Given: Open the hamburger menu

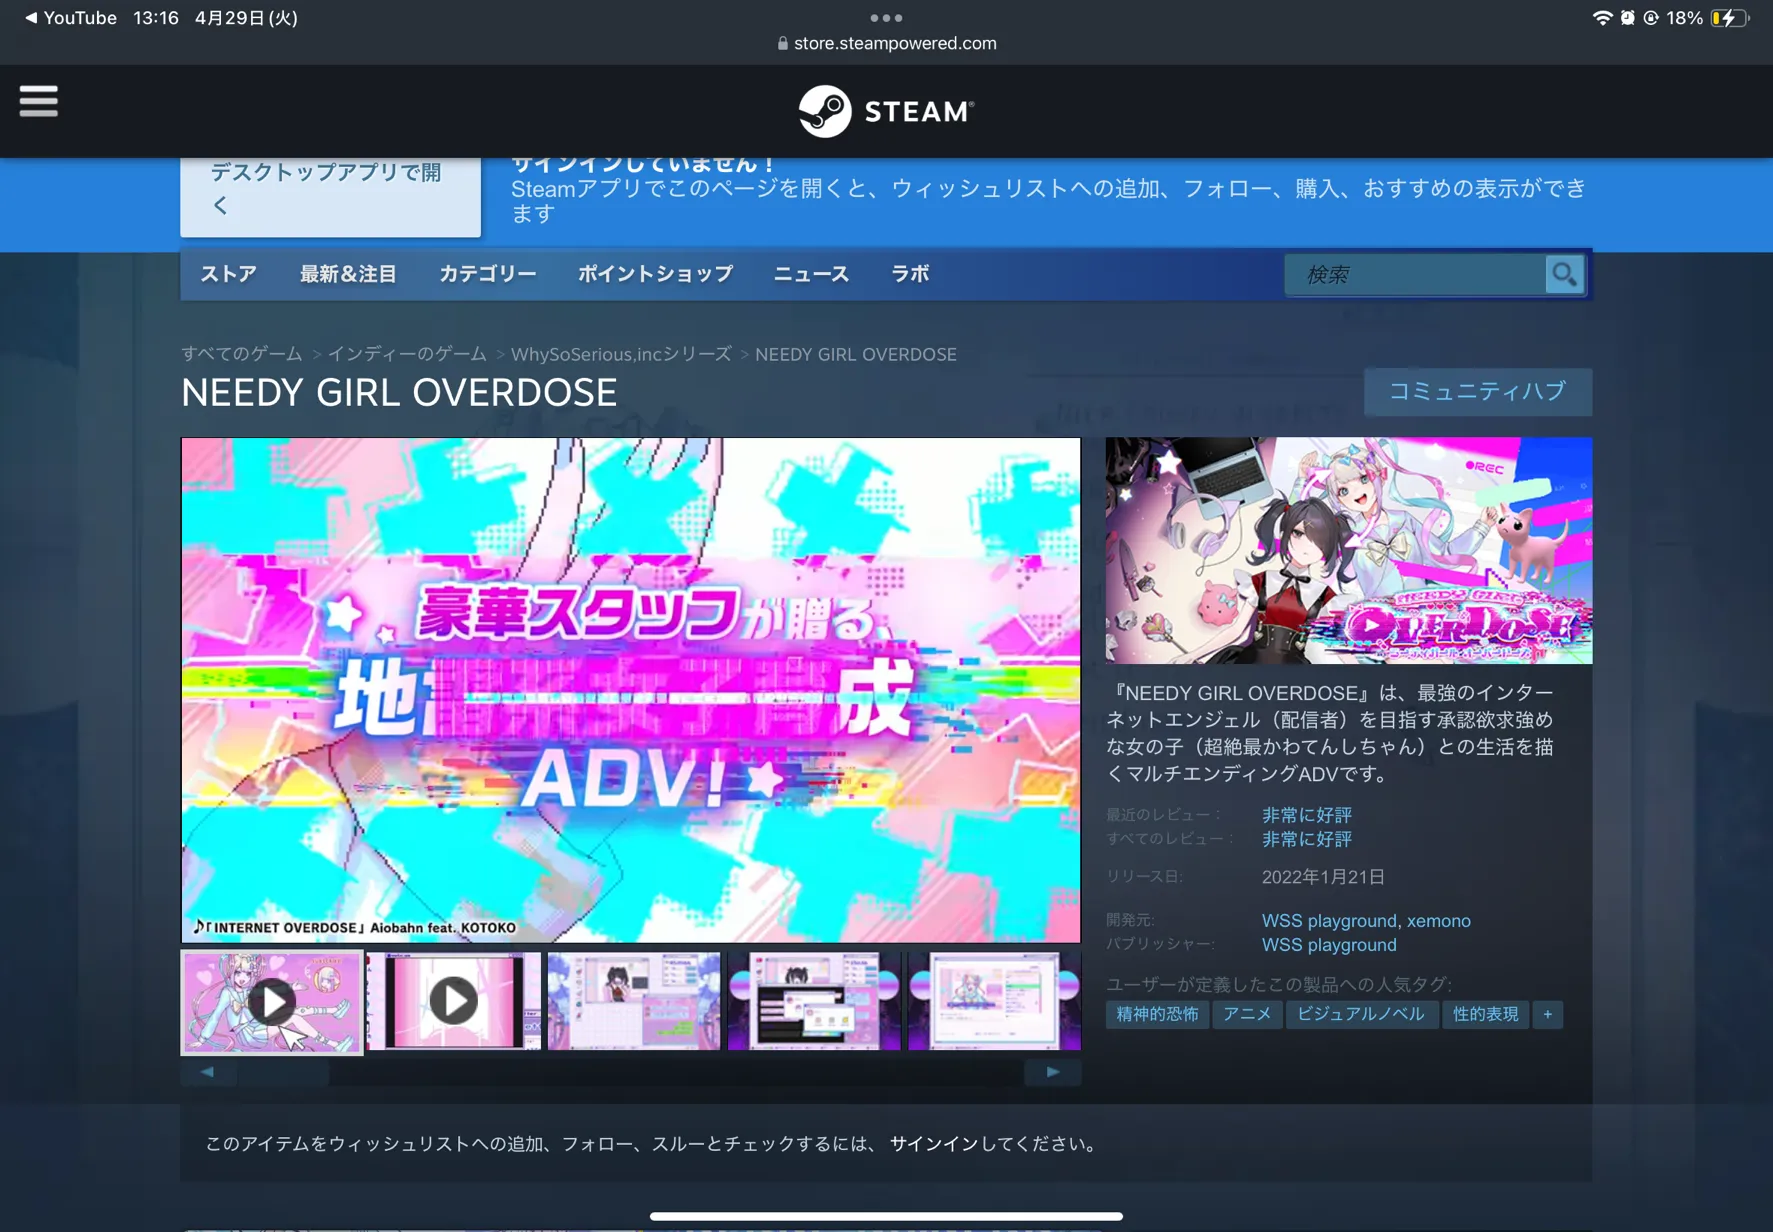Looking at the screenshot, I should [x=39, y=101].
